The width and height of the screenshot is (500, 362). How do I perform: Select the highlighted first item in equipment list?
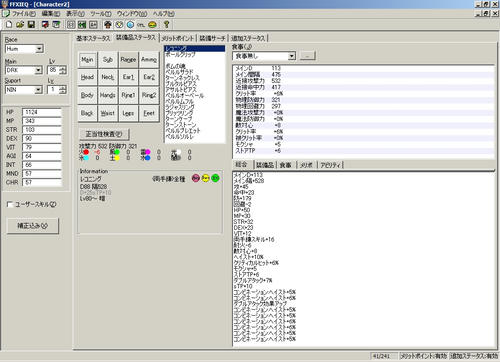click(x=195, y=49)
